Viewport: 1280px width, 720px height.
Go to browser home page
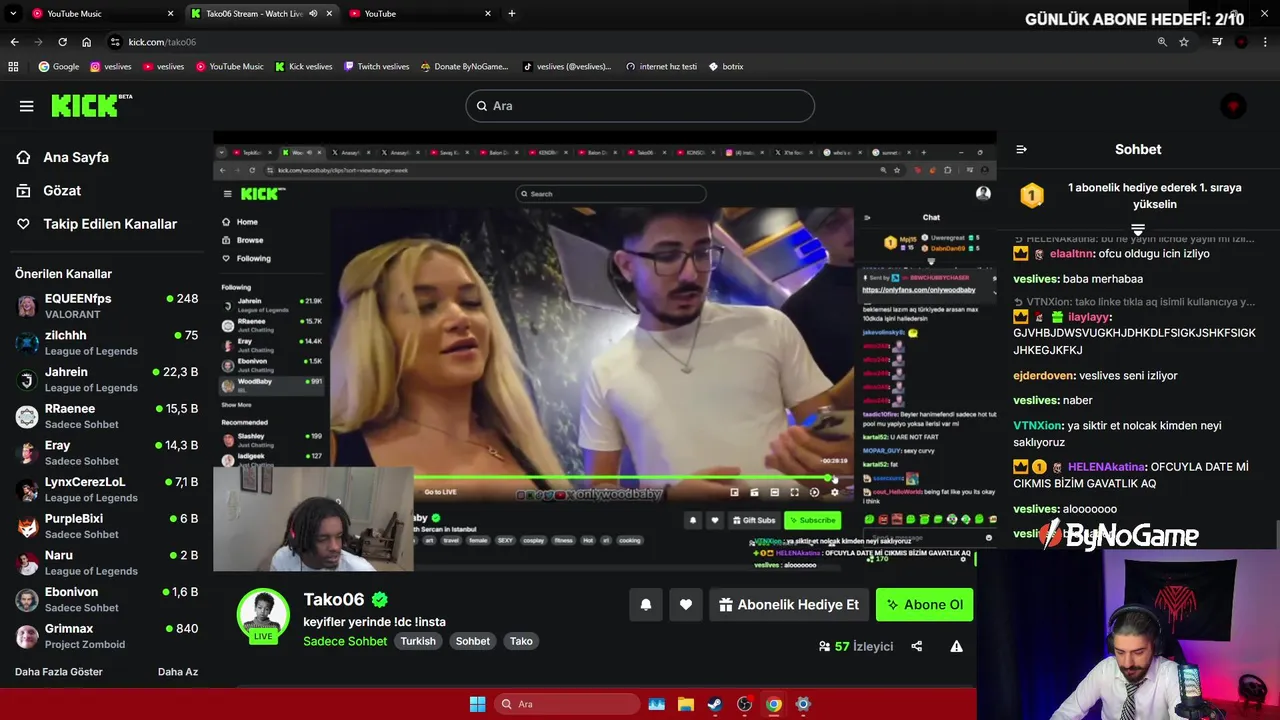coord(86,42)
